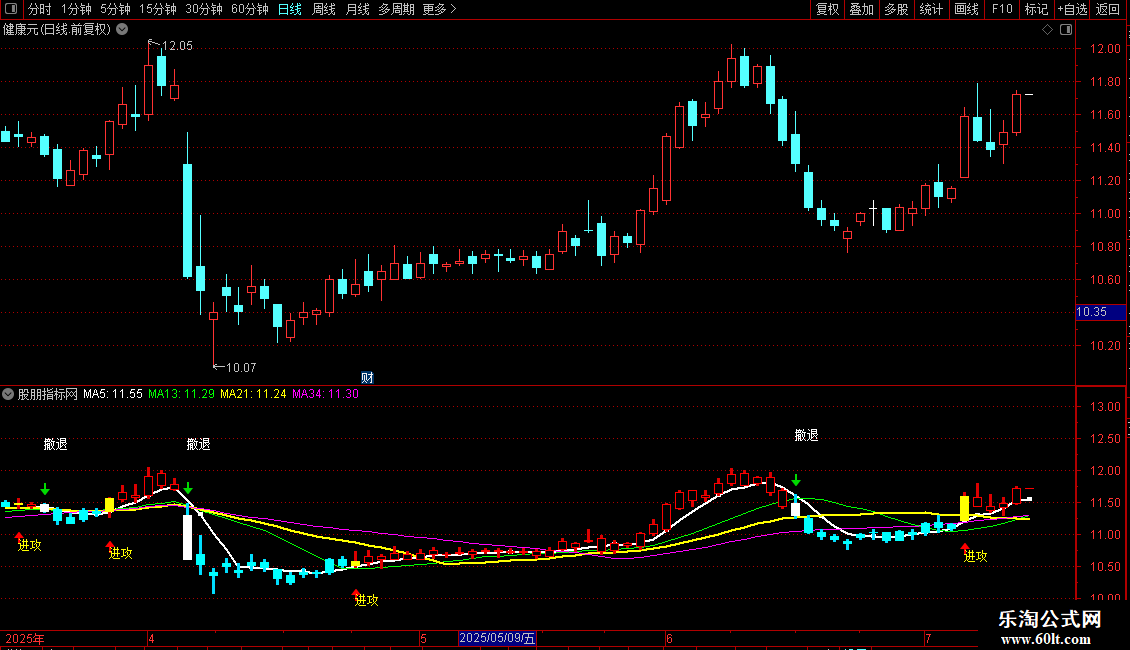Switch to the 月线 monthly chart tab
Image resolution: width=1130 pixels, height=650 pixels.
357,9
